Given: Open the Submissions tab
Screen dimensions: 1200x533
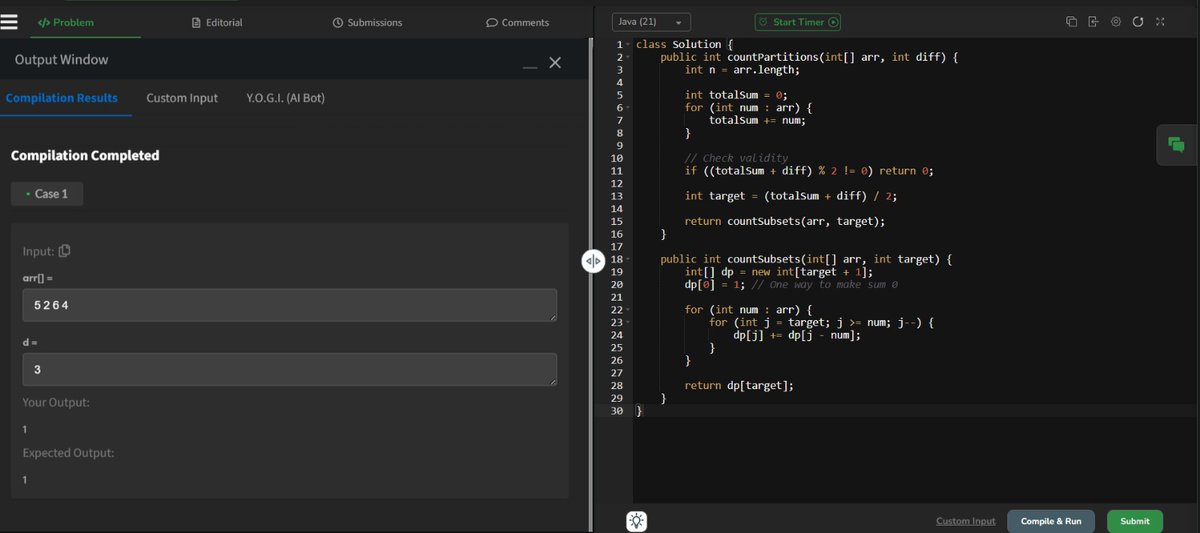Looking at the screenshot, I should click(367, 22).
